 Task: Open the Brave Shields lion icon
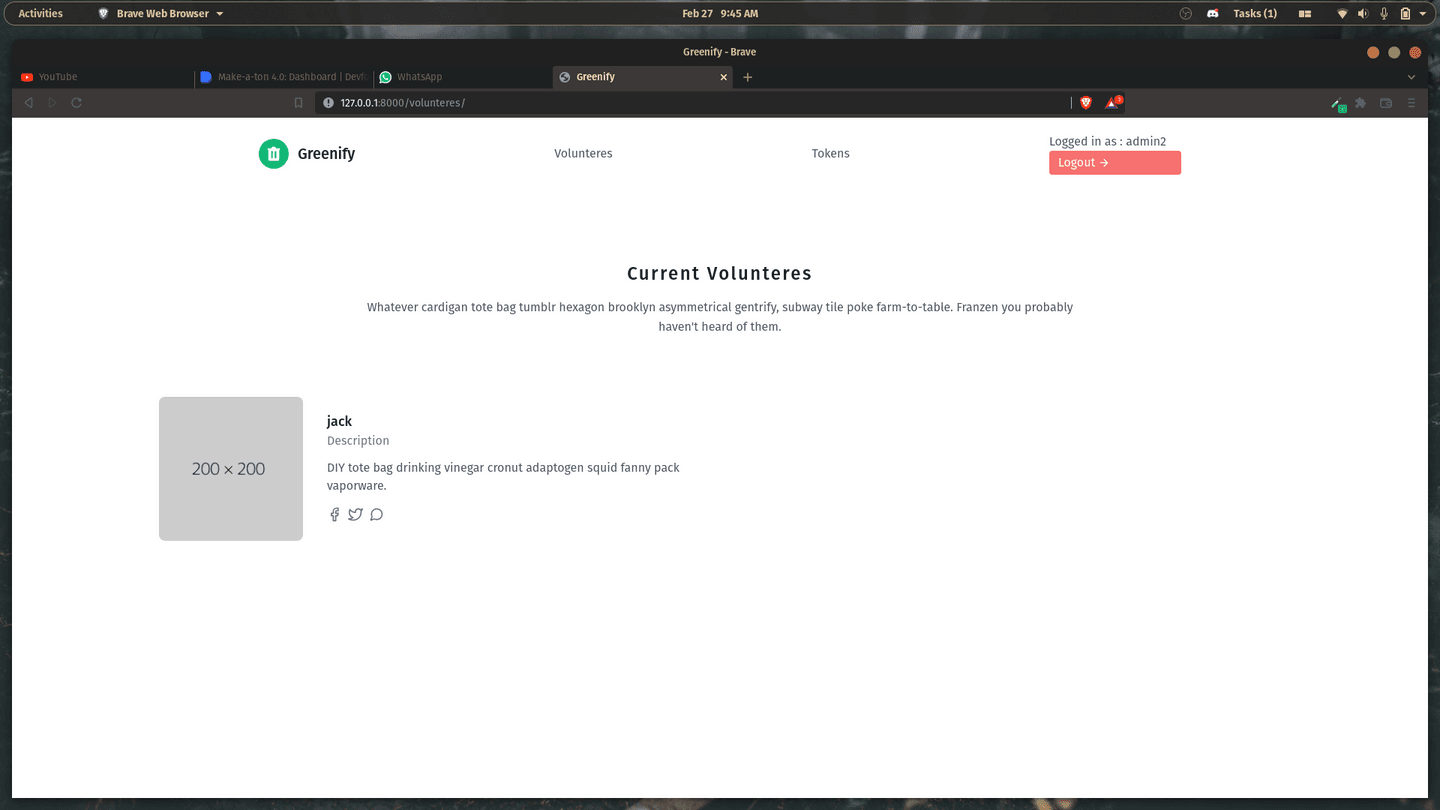click(1086, 103)
